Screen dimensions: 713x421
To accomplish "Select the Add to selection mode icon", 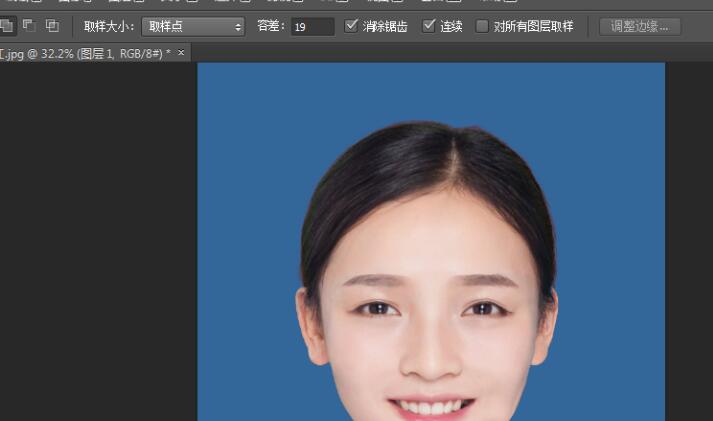I will 6,26.
